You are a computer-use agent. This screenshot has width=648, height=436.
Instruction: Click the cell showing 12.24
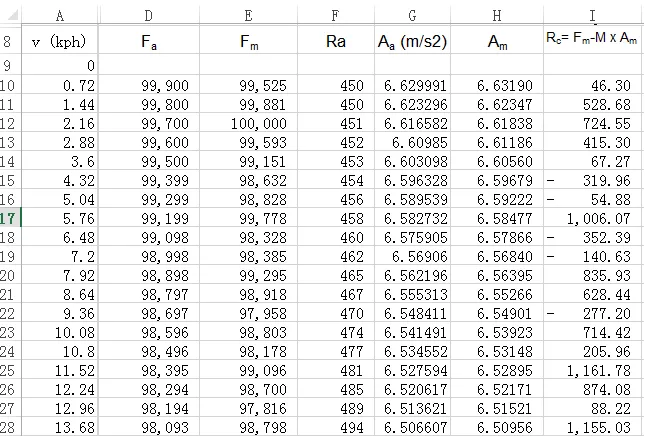(x=60, y=389)
